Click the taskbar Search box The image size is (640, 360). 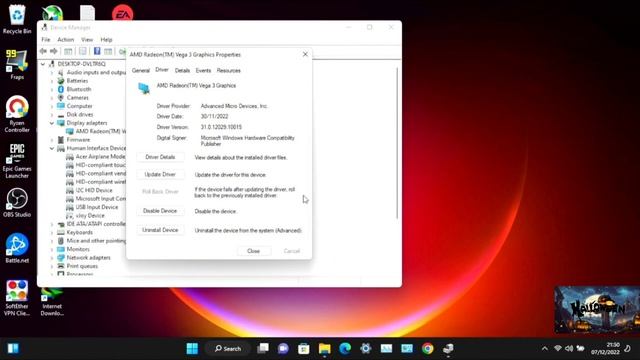coord(228,348)
